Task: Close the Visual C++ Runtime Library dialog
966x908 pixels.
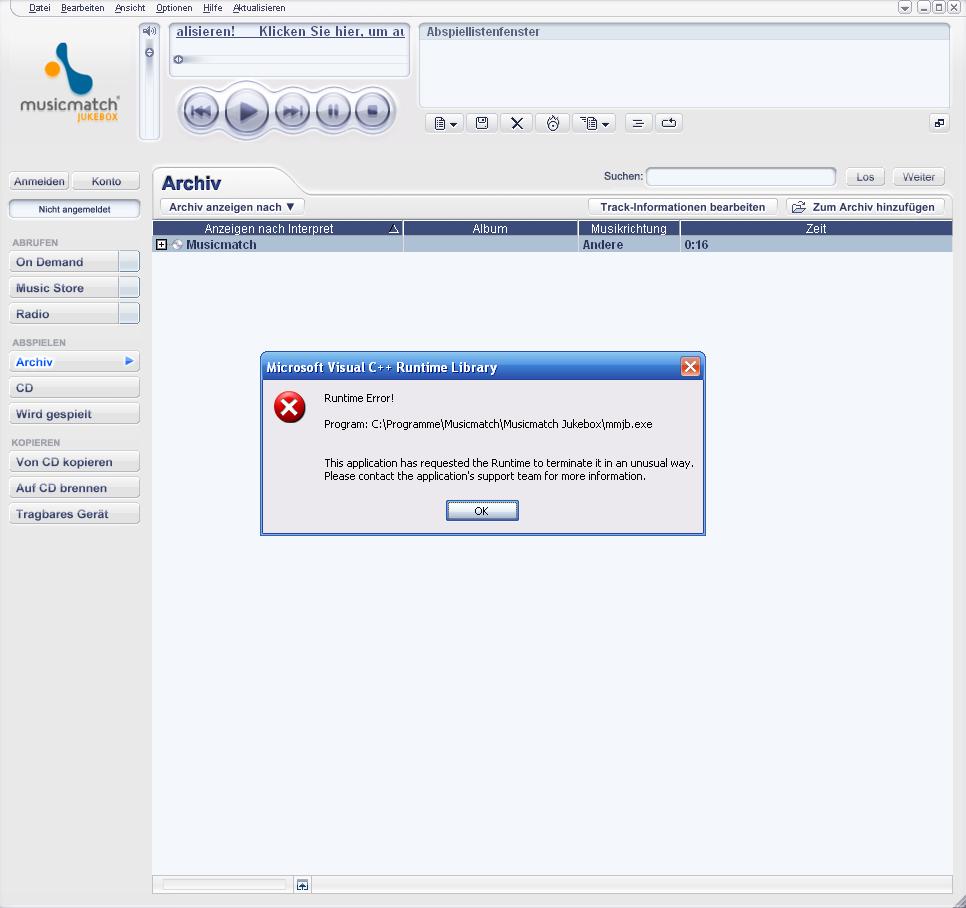Action: (x=690, y=367)
